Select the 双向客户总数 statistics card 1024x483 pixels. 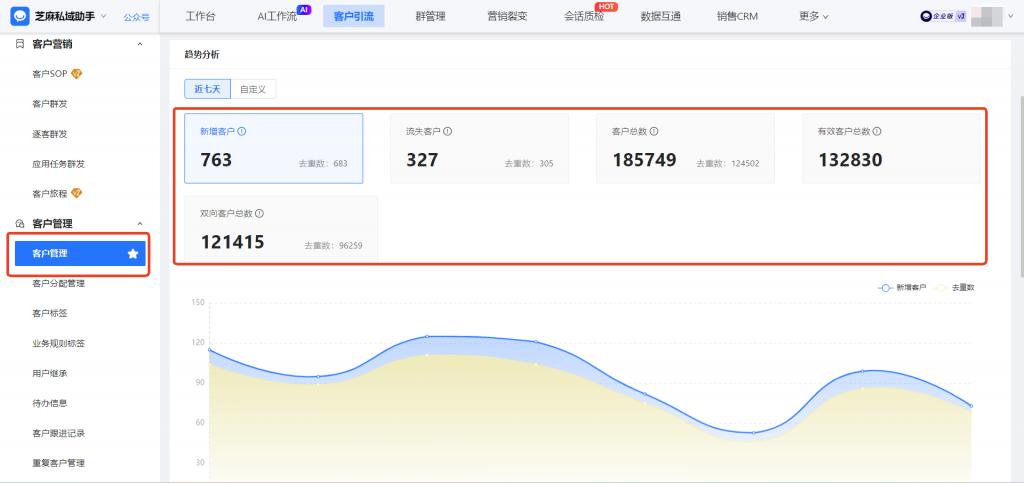click(x=281, y=228)
